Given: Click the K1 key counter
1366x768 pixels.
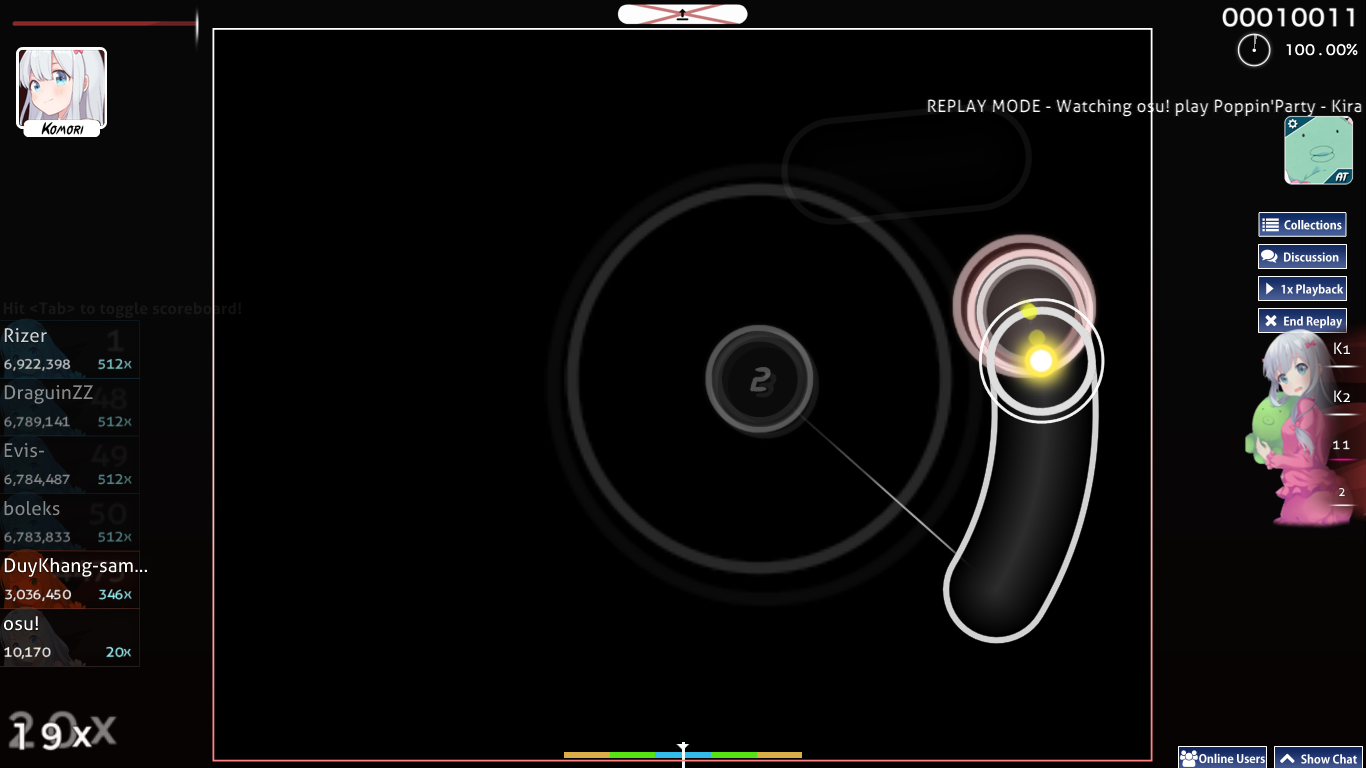Looking at the screenshot, I should [x=1341, y=349].
